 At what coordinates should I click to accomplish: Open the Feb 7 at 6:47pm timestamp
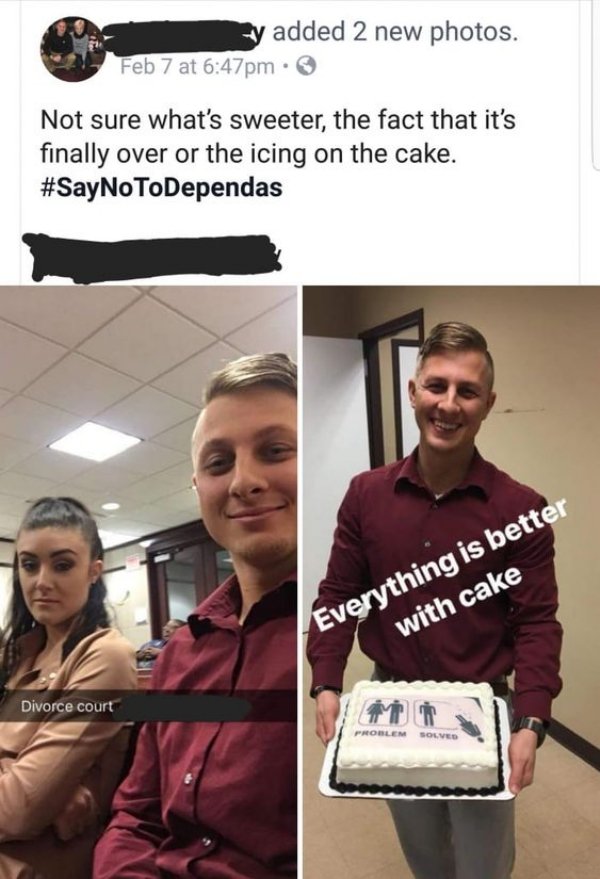(x=197, y=67)
